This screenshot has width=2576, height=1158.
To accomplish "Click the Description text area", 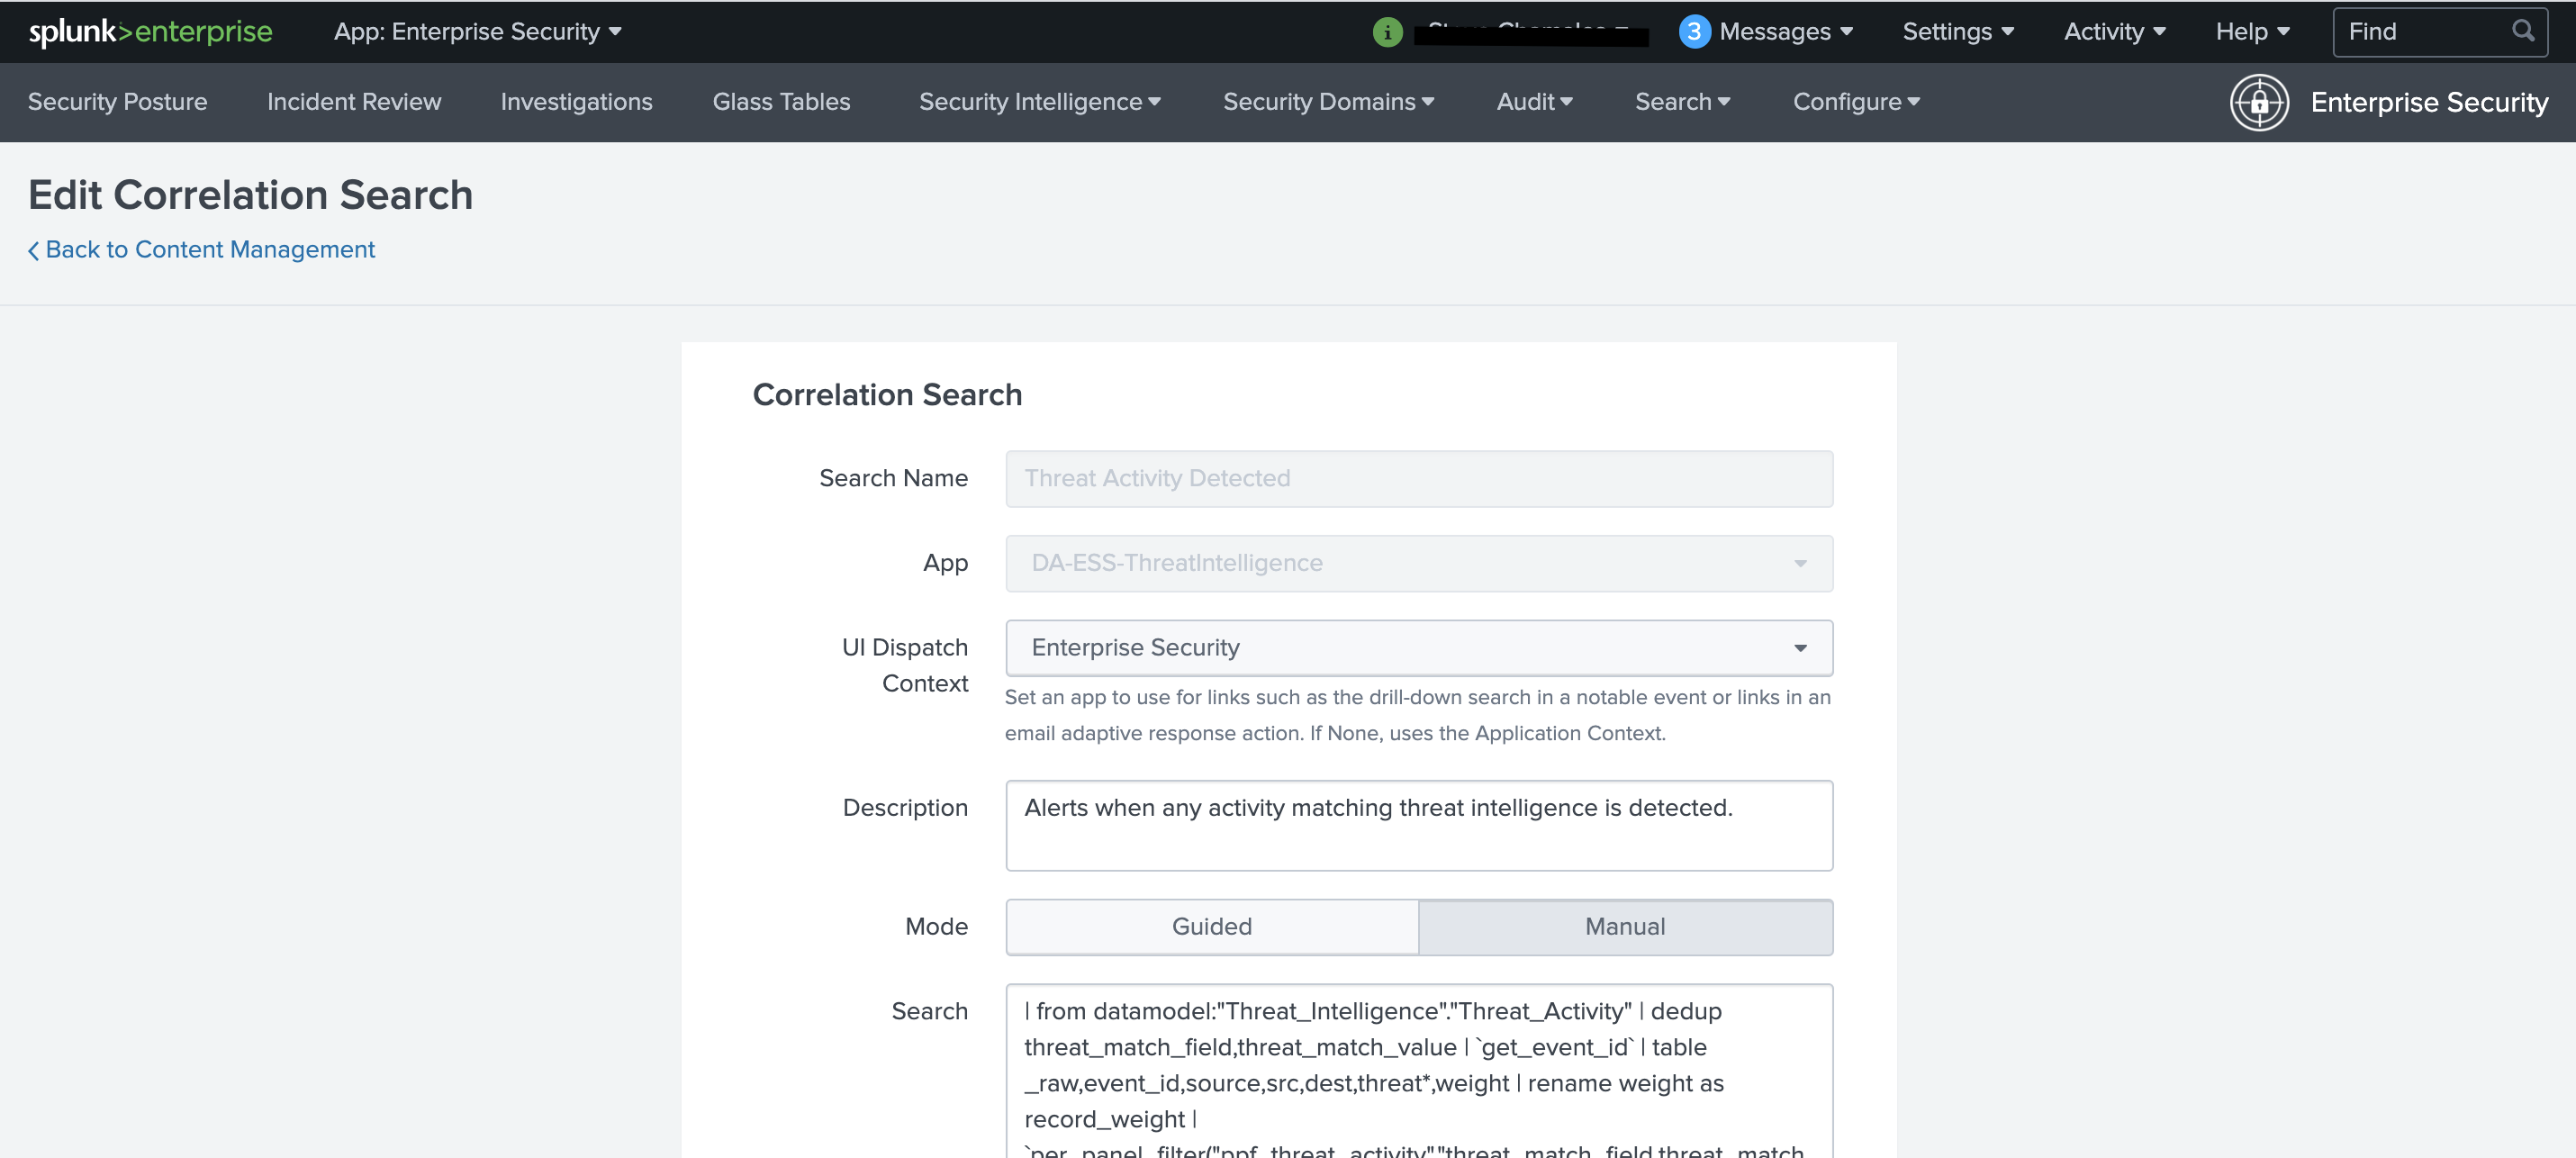I will 1419,825.
